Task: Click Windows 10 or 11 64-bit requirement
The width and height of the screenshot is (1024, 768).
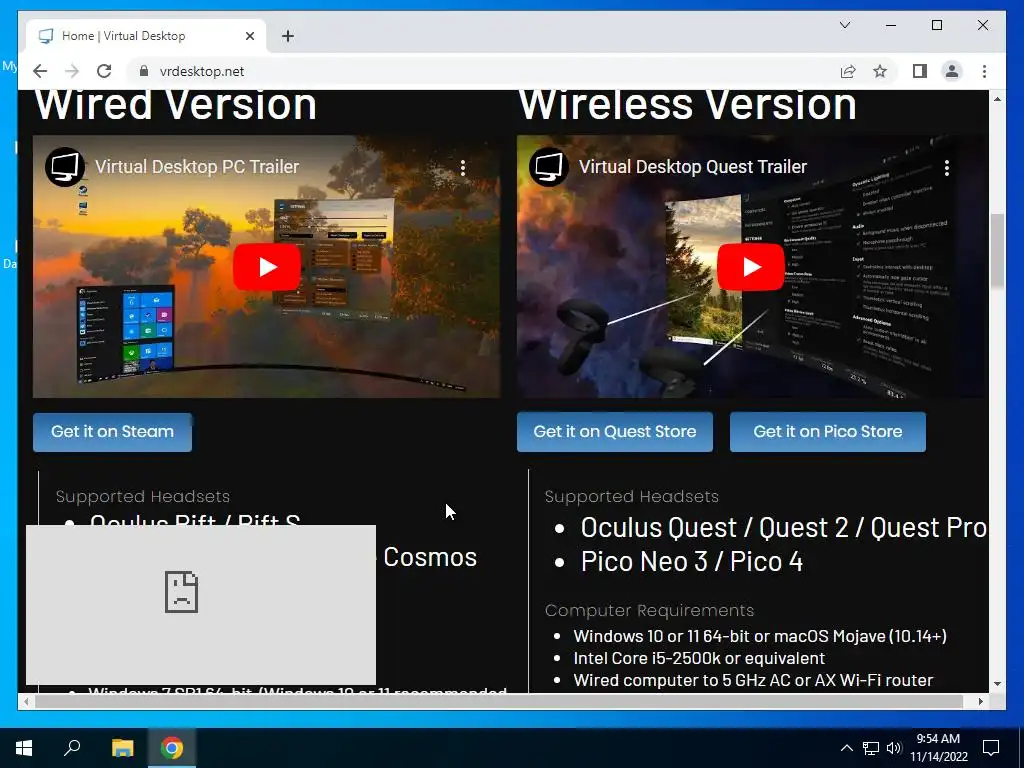Action: [760, 636]
